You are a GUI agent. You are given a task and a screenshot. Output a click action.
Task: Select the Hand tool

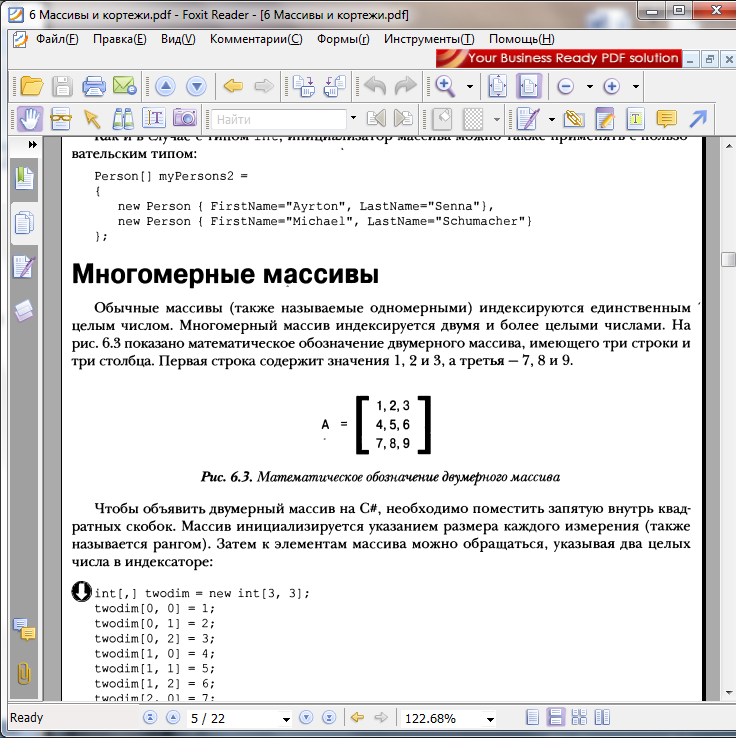(x=30, y=119)
